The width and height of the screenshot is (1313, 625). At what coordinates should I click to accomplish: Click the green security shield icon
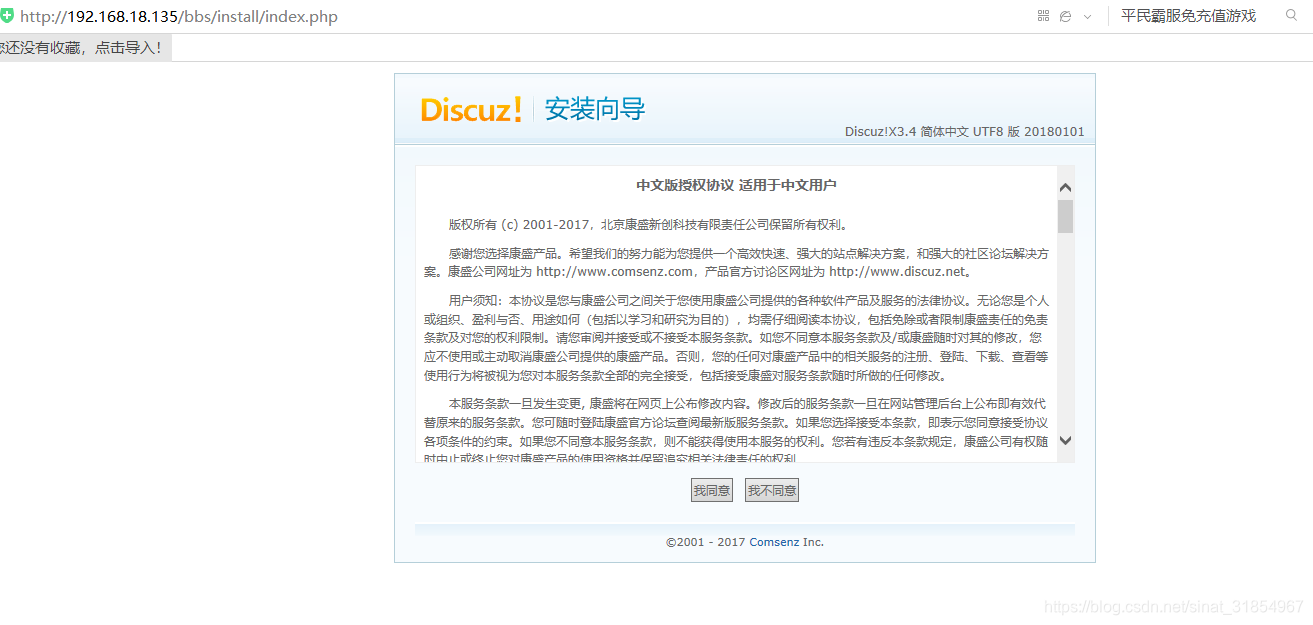pos(6,16)
